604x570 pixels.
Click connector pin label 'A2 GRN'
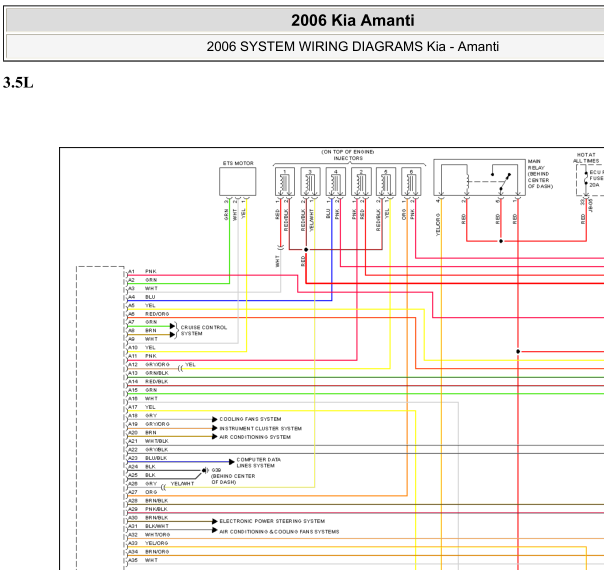click(143, 280)
